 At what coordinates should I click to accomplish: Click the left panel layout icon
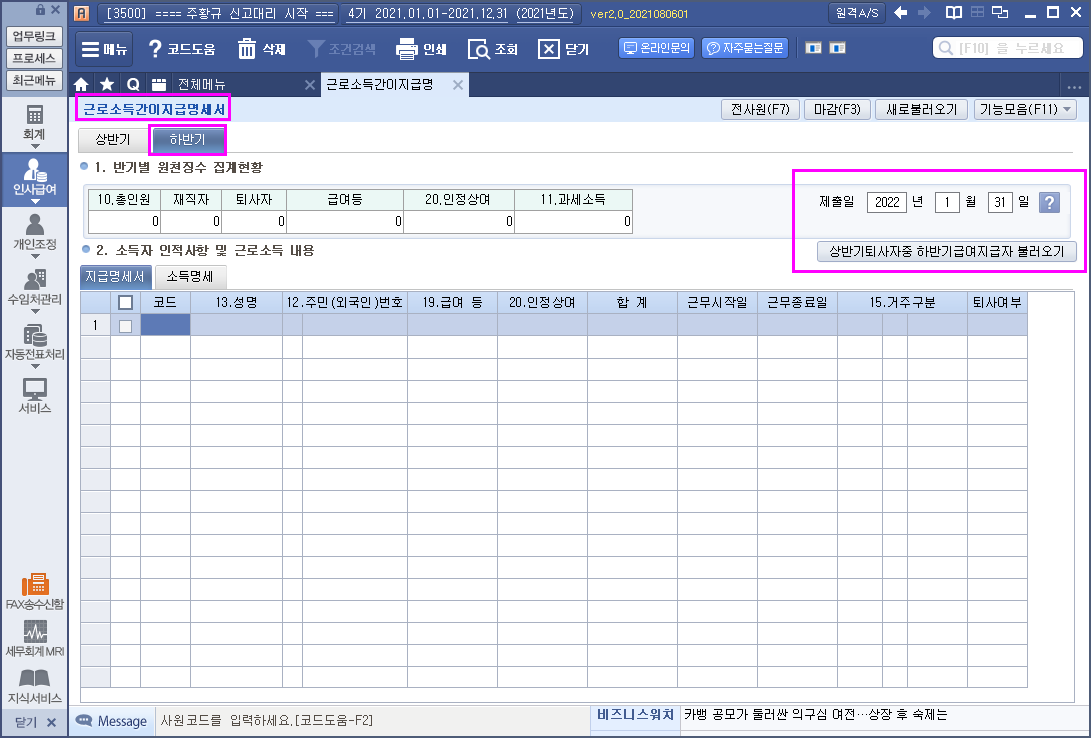[813, 48]
